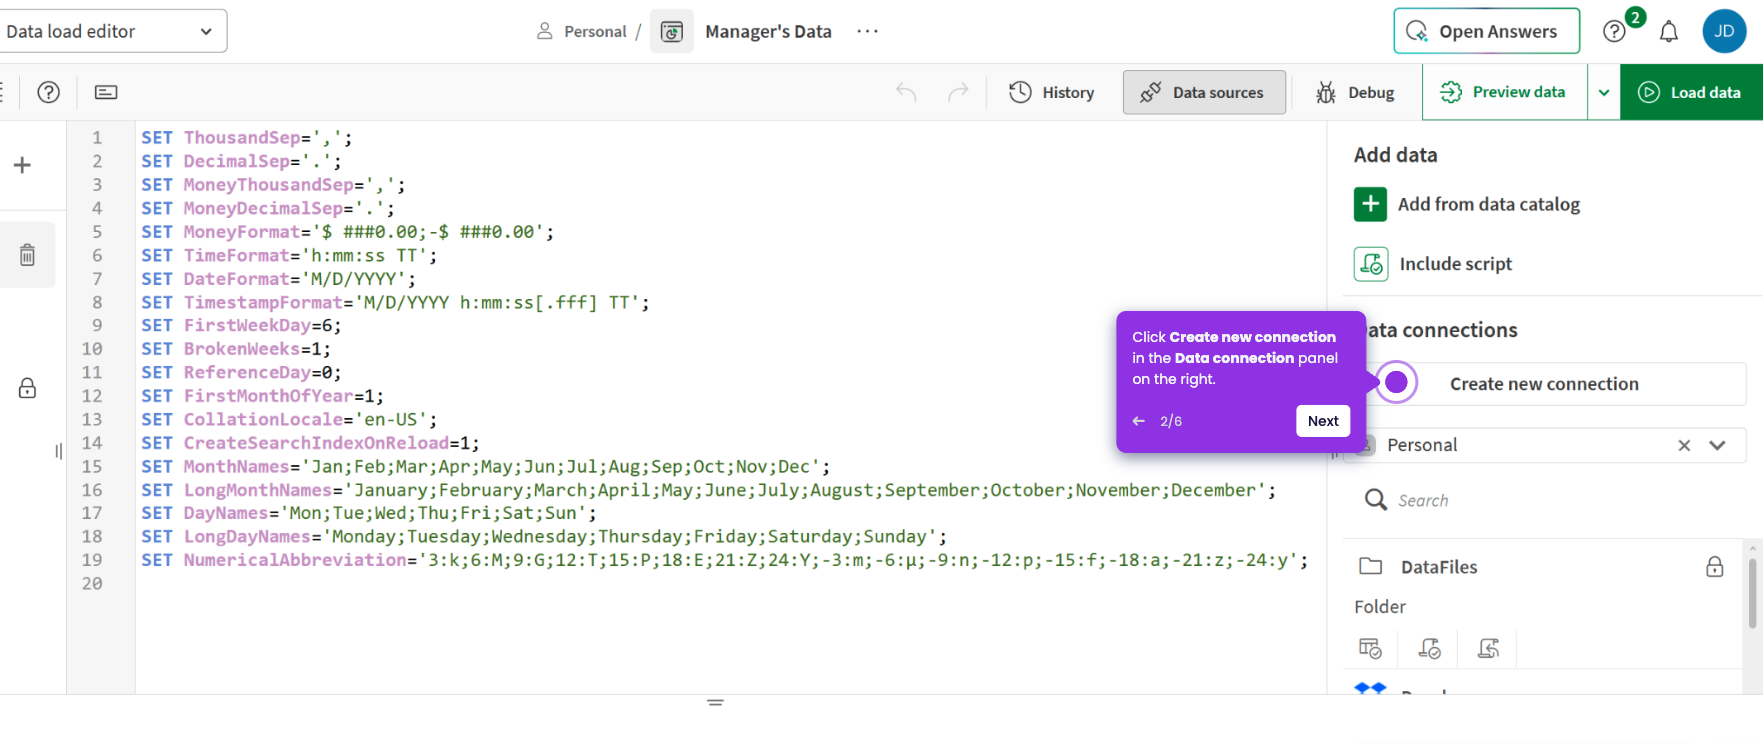Click the lock icon in left sidebar
The height and width of the screenshot is (744, 1763).
(x=27, y=388)
